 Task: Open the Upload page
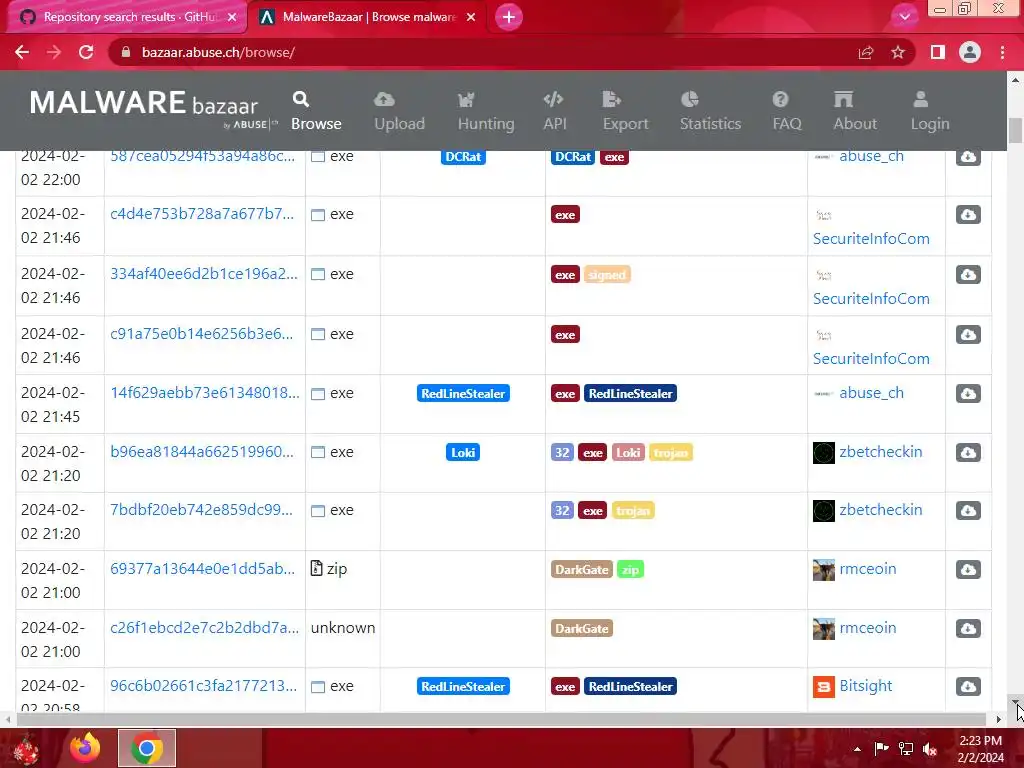coord(399,111)
